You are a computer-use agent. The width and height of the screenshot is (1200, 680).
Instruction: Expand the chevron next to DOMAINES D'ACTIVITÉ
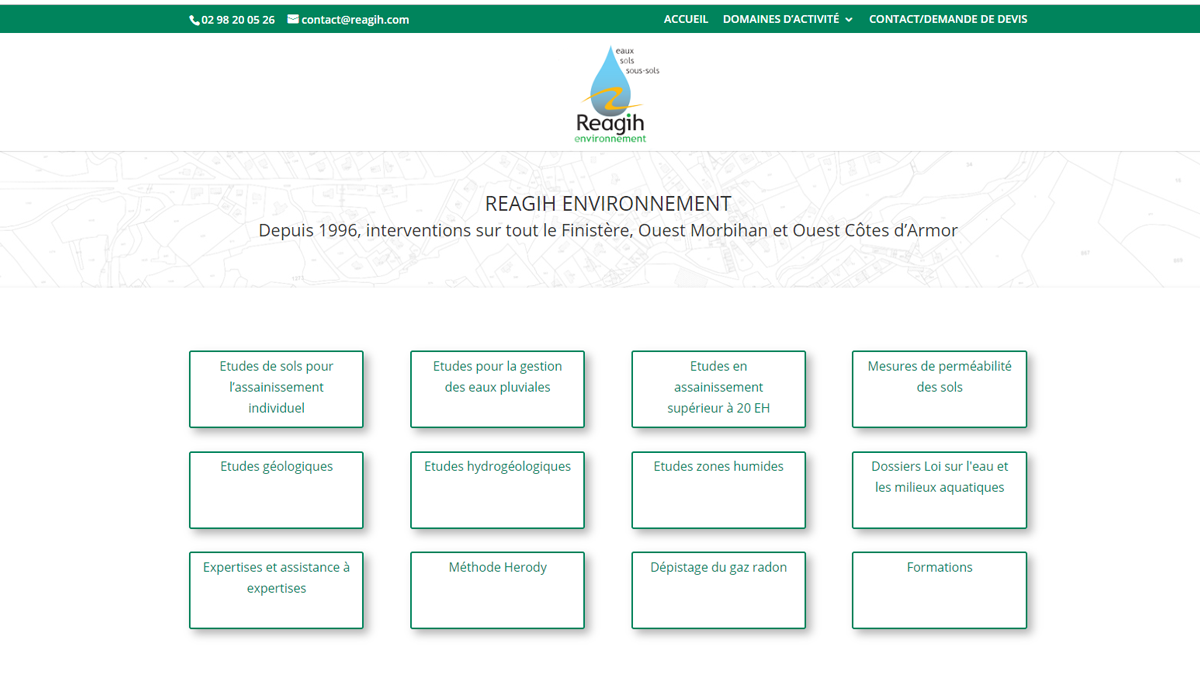[x=849, y=20]
